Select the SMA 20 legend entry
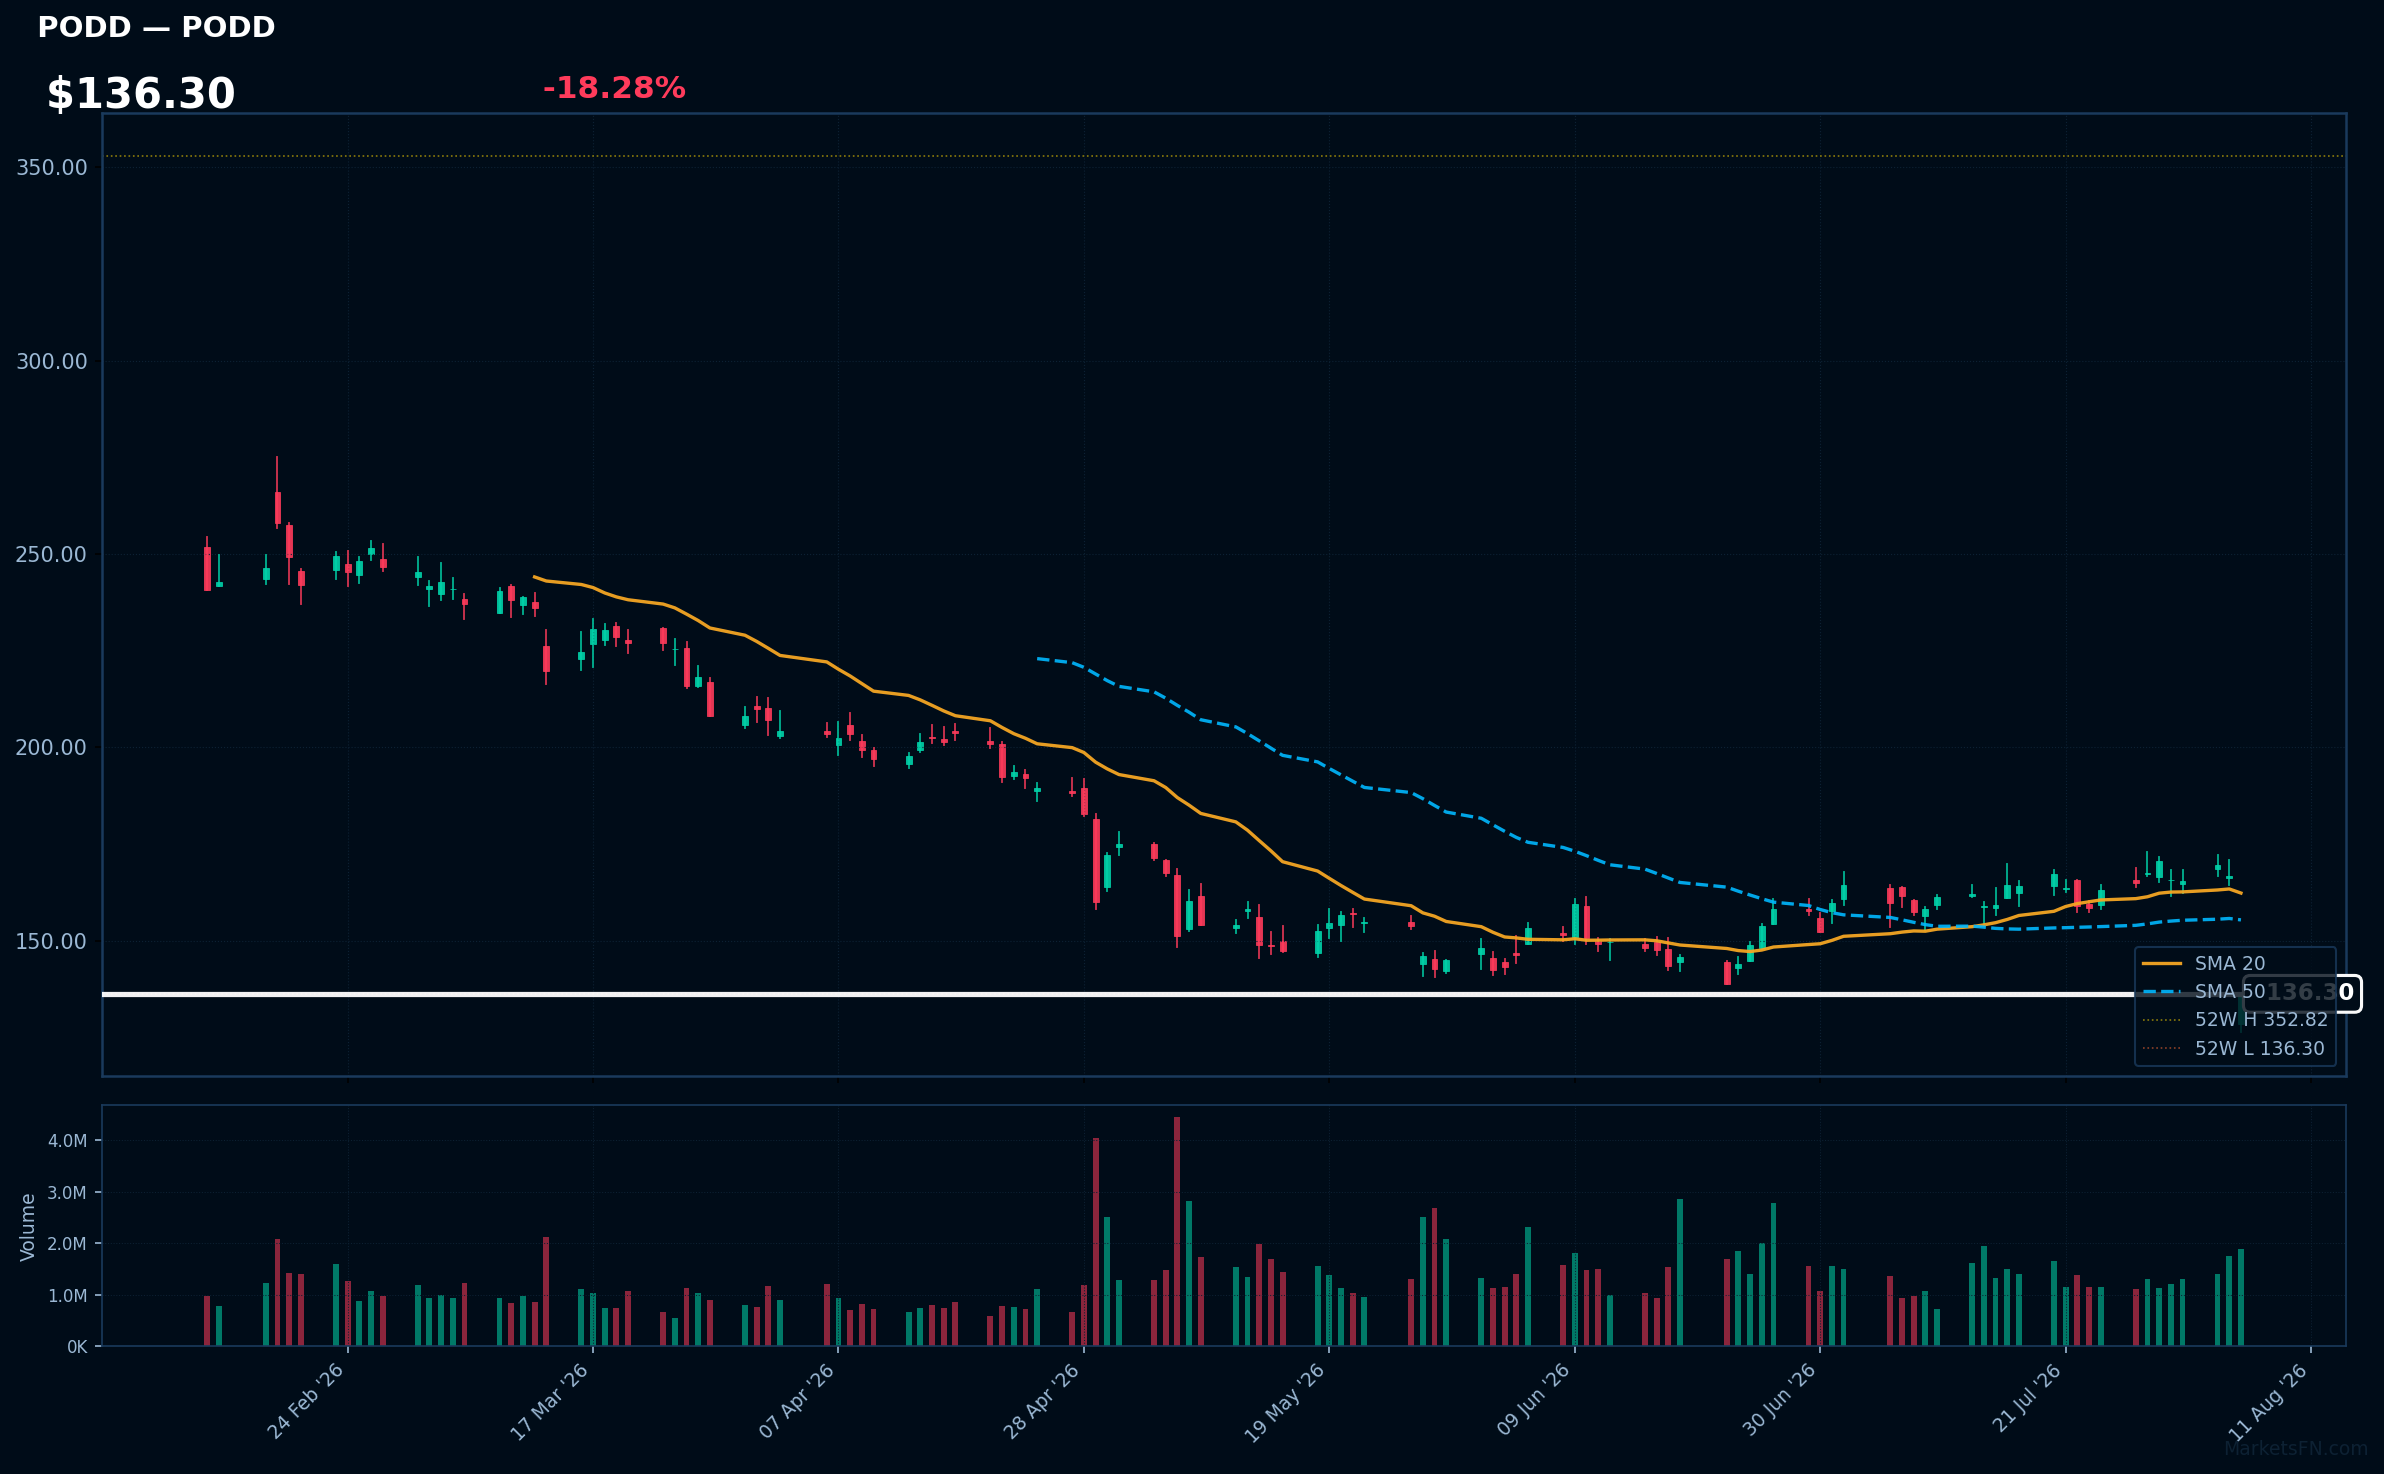The width and height of the screenshot is (2384, 1474). 2204,963
